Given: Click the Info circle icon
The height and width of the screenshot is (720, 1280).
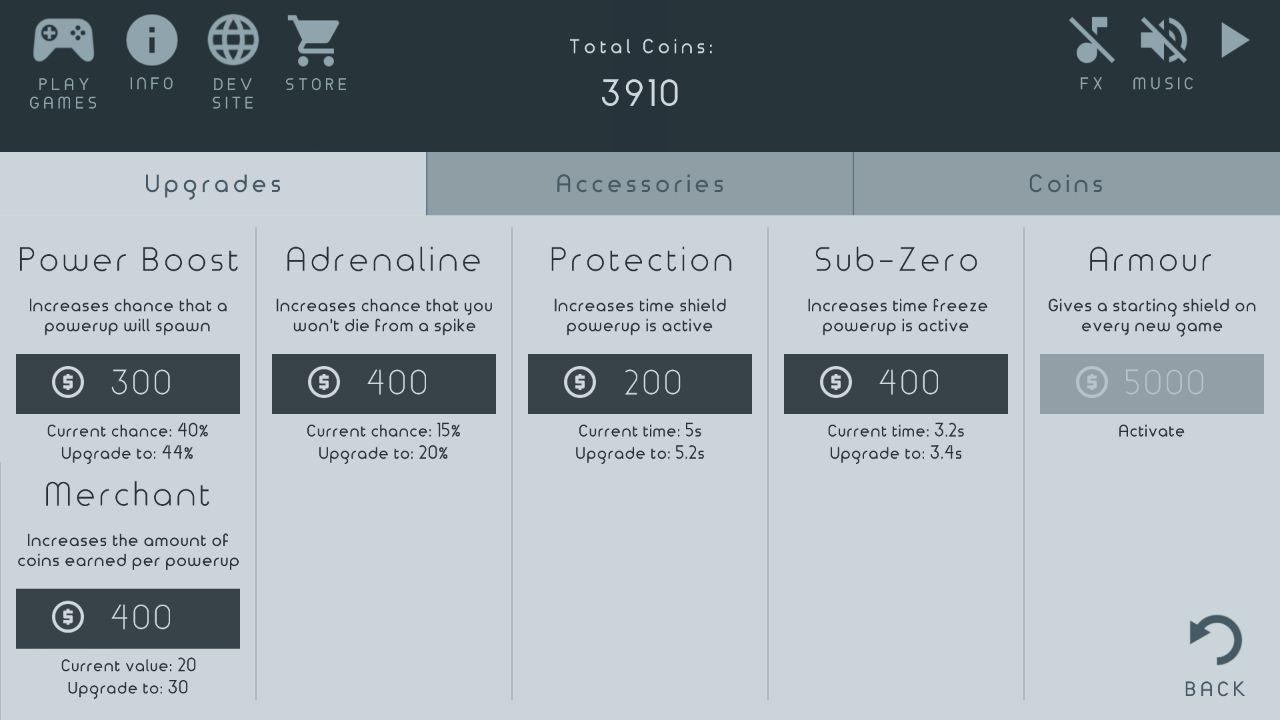Looking at the screenshot, I should (x=152, y=41).
